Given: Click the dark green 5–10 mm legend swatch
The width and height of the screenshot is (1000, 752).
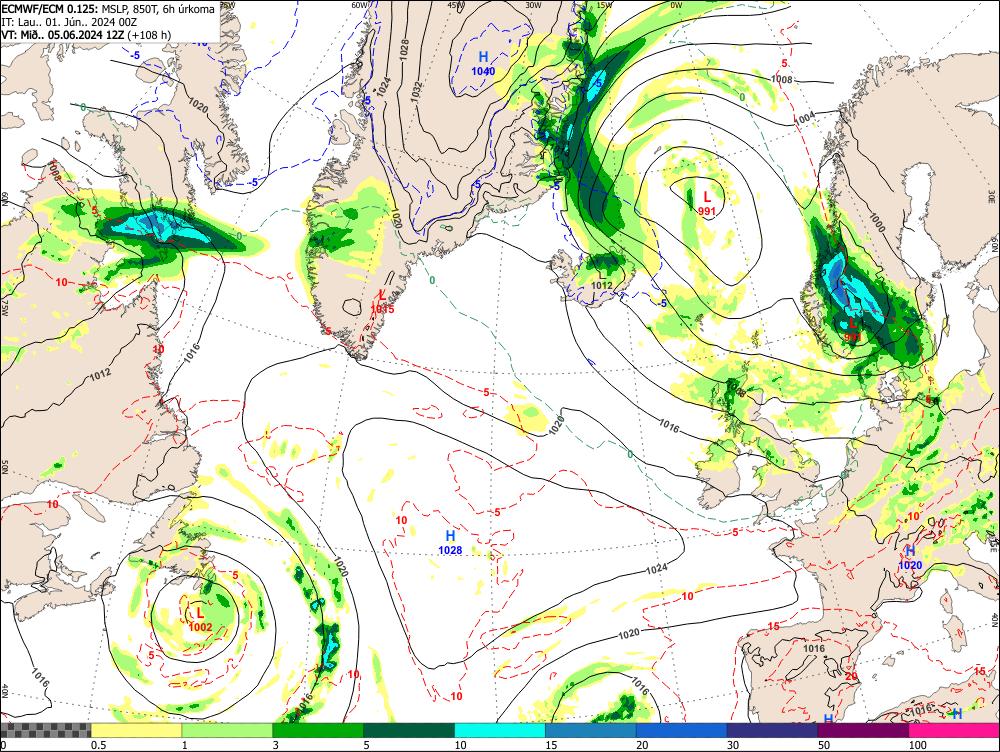Looking at the screenshot, I should pos(409,730).
